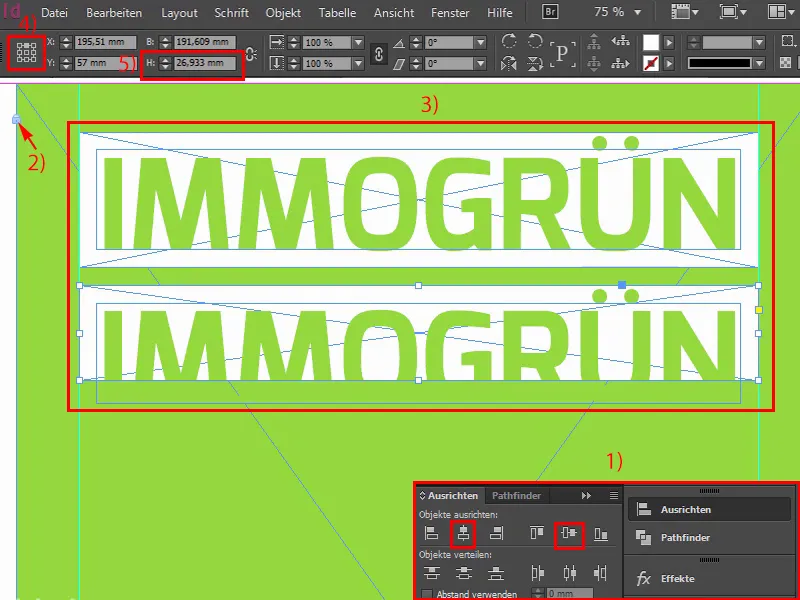Open the stroke weight dropdown

(x=759, y=42)
